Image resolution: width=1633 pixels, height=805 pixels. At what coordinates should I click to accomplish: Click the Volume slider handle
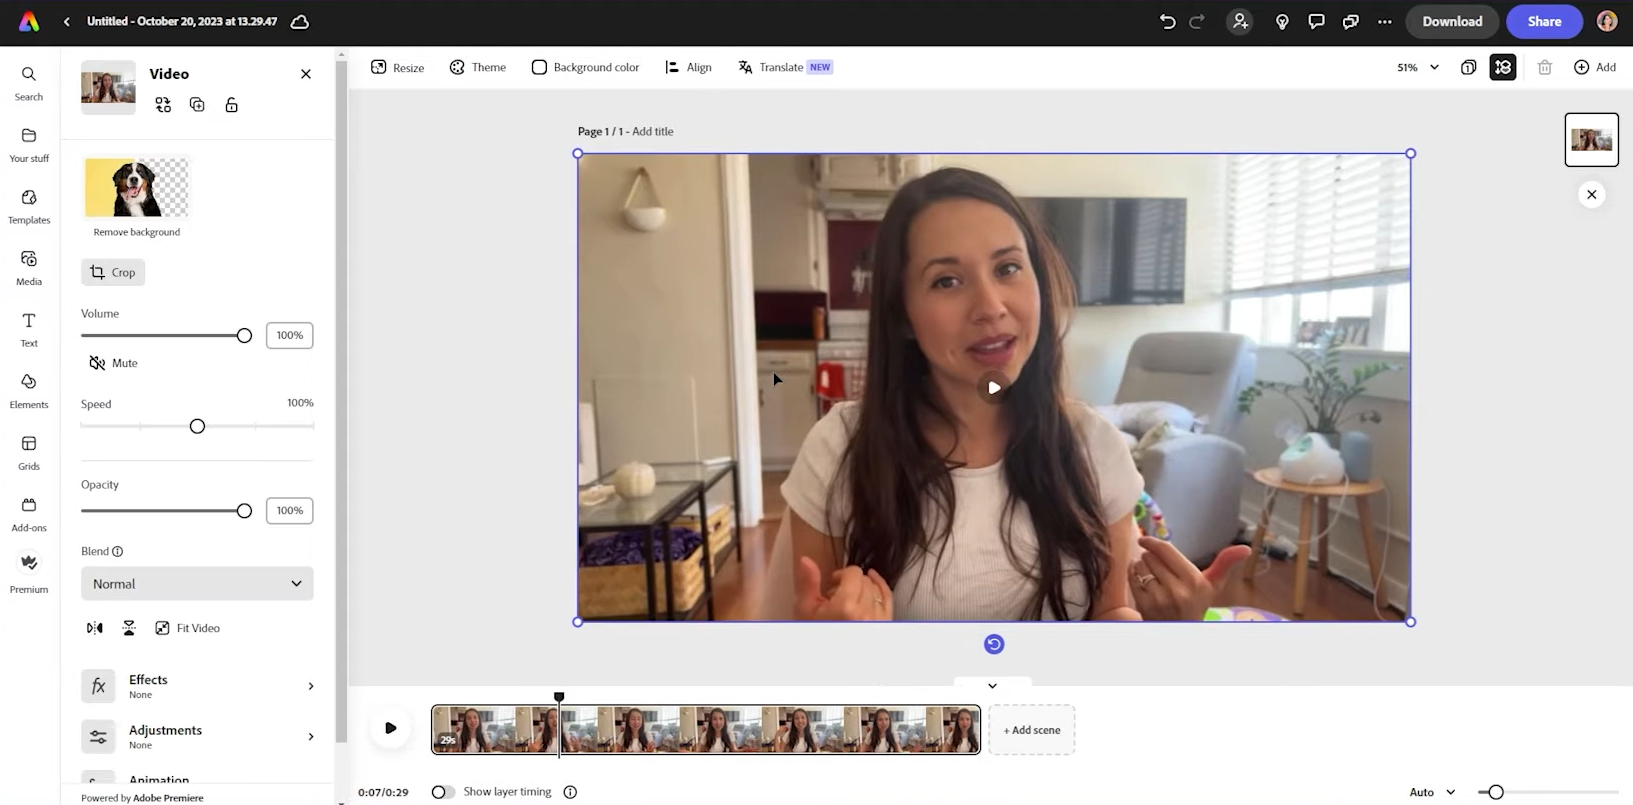[244, 336]
